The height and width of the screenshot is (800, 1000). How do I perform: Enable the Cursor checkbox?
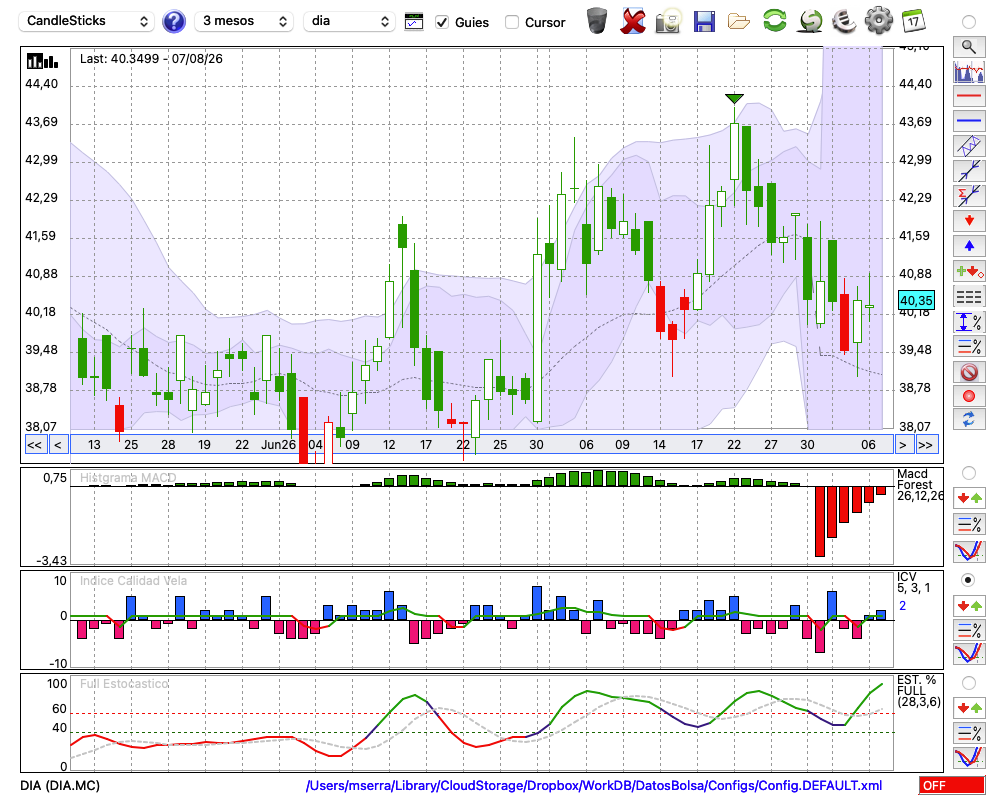(x=511, y=22)
